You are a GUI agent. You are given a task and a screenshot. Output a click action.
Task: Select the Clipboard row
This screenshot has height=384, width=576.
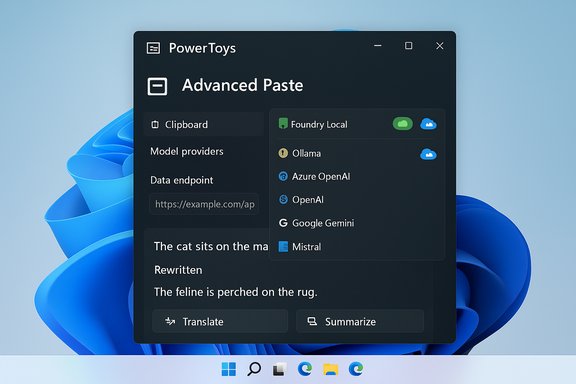(x=204, y=125)
